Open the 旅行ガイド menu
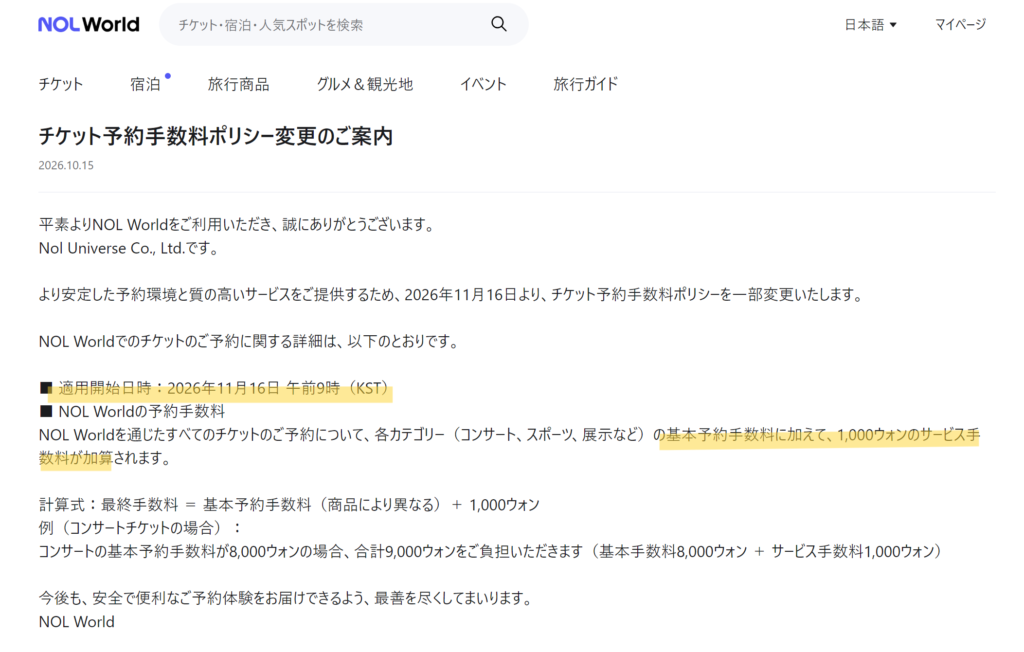Screen dimensions: 1024x652 [x=586, y=84]
